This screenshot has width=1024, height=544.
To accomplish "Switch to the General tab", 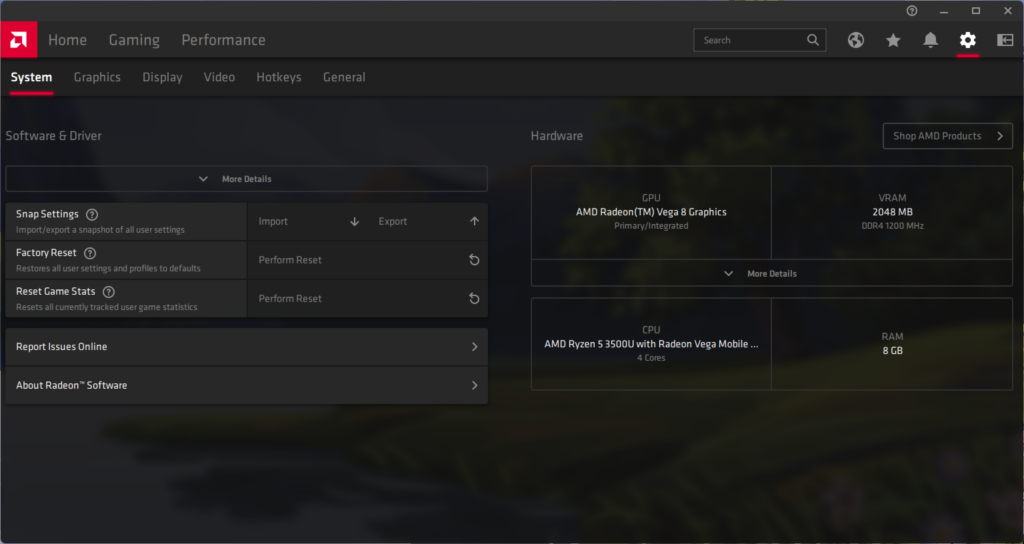I will [x=344, y=77].
